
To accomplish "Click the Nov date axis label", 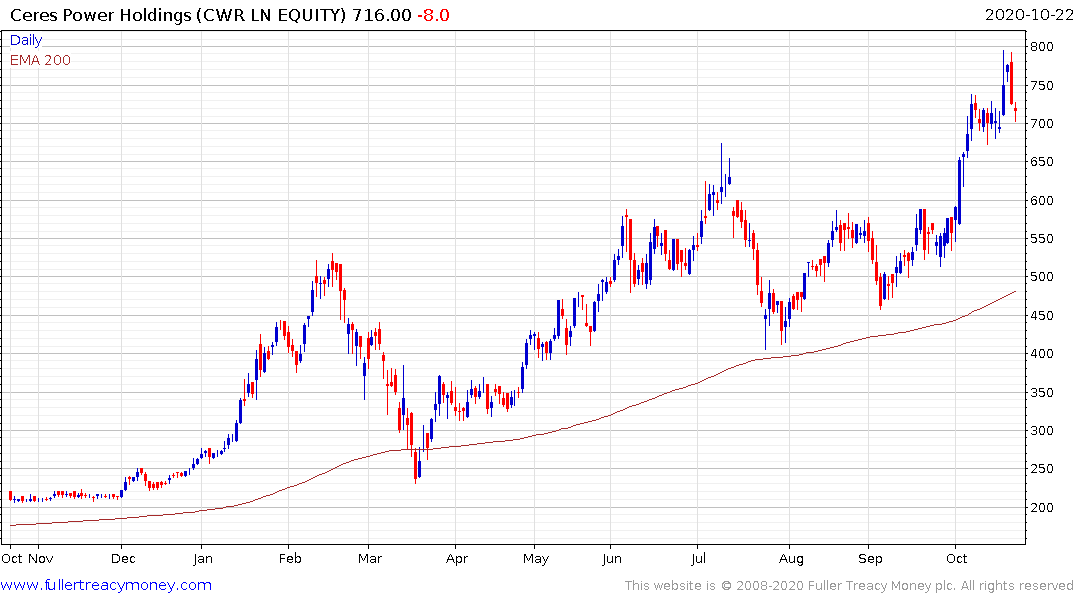I will click(x=41, y=559).
